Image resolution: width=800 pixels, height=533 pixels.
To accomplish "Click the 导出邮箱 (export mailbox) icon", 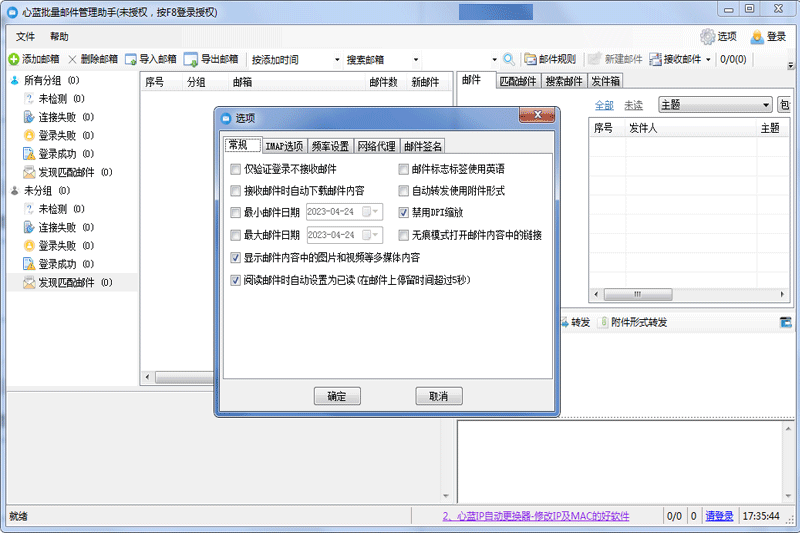I will 190,59.
